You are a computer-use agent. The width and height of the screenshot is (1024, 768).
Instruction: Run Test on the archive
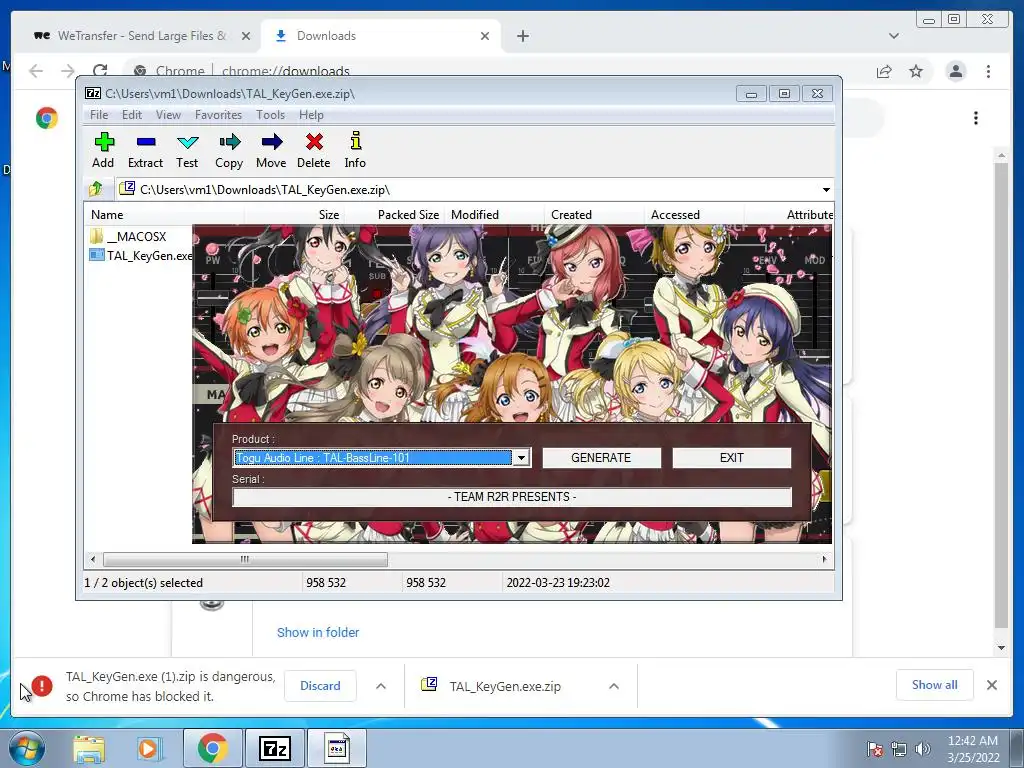click(x=187, y=150)
